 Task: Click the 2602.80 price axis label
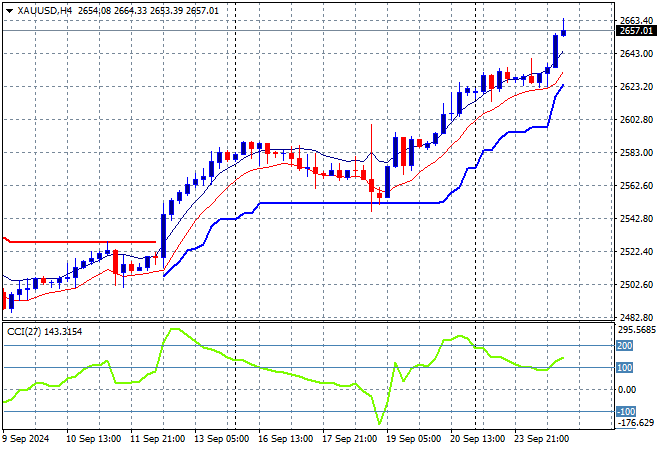tap(636, 120)
